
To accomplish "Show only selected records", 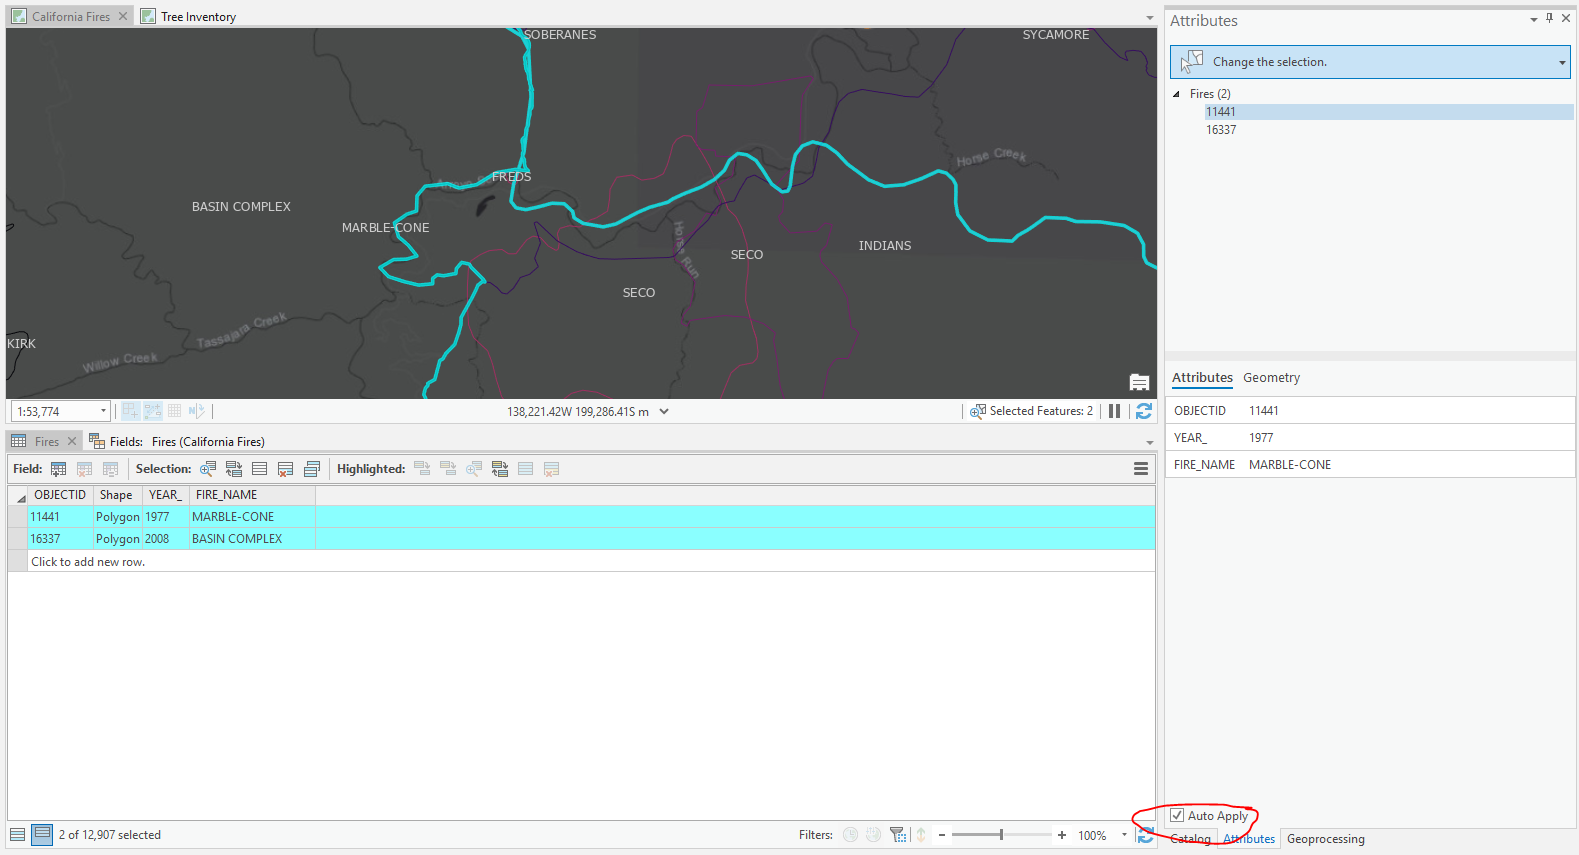I will coord(42,835).
